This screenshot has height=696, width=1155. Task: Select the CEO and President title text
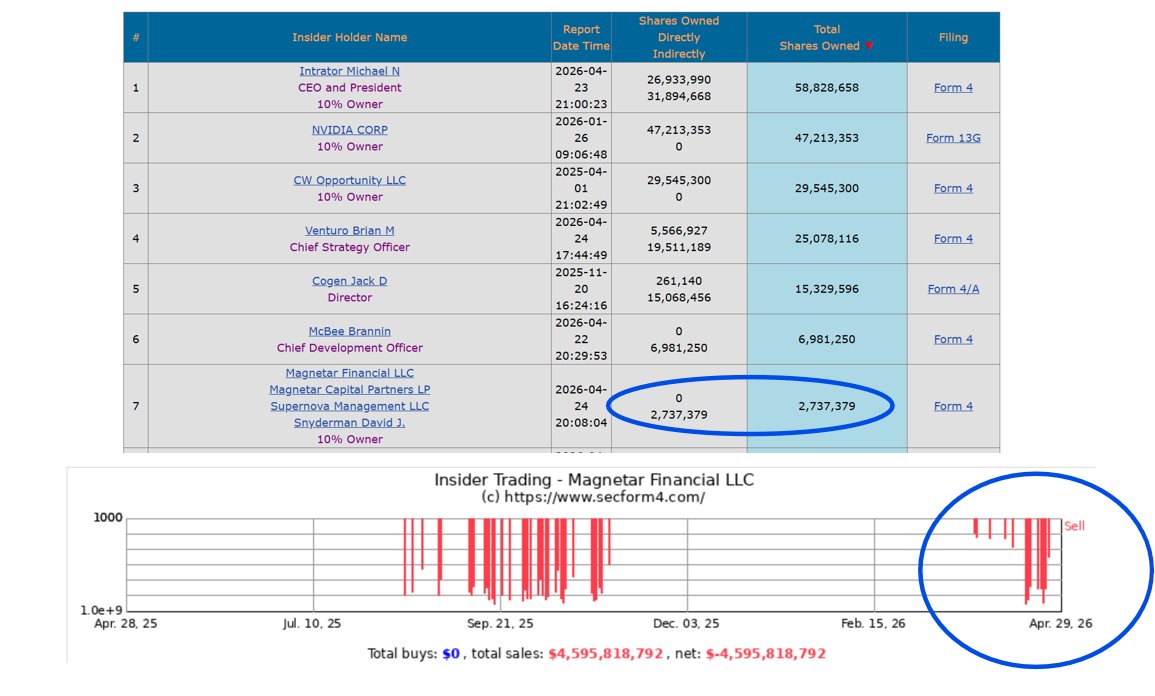[349, 88]
